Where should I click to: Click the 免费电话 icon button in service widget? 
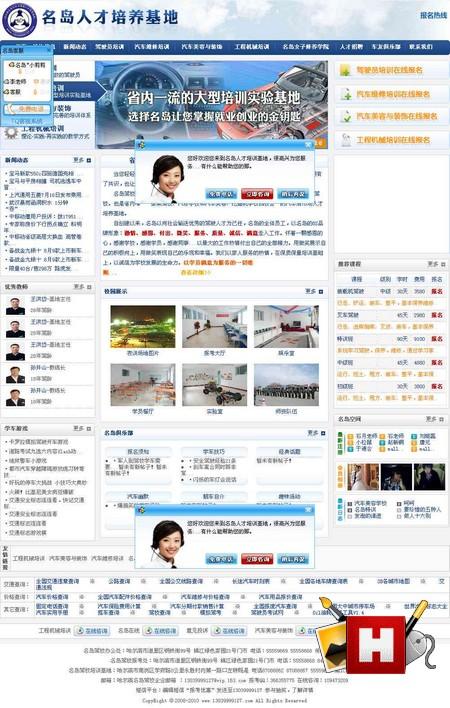pos(28,109)
